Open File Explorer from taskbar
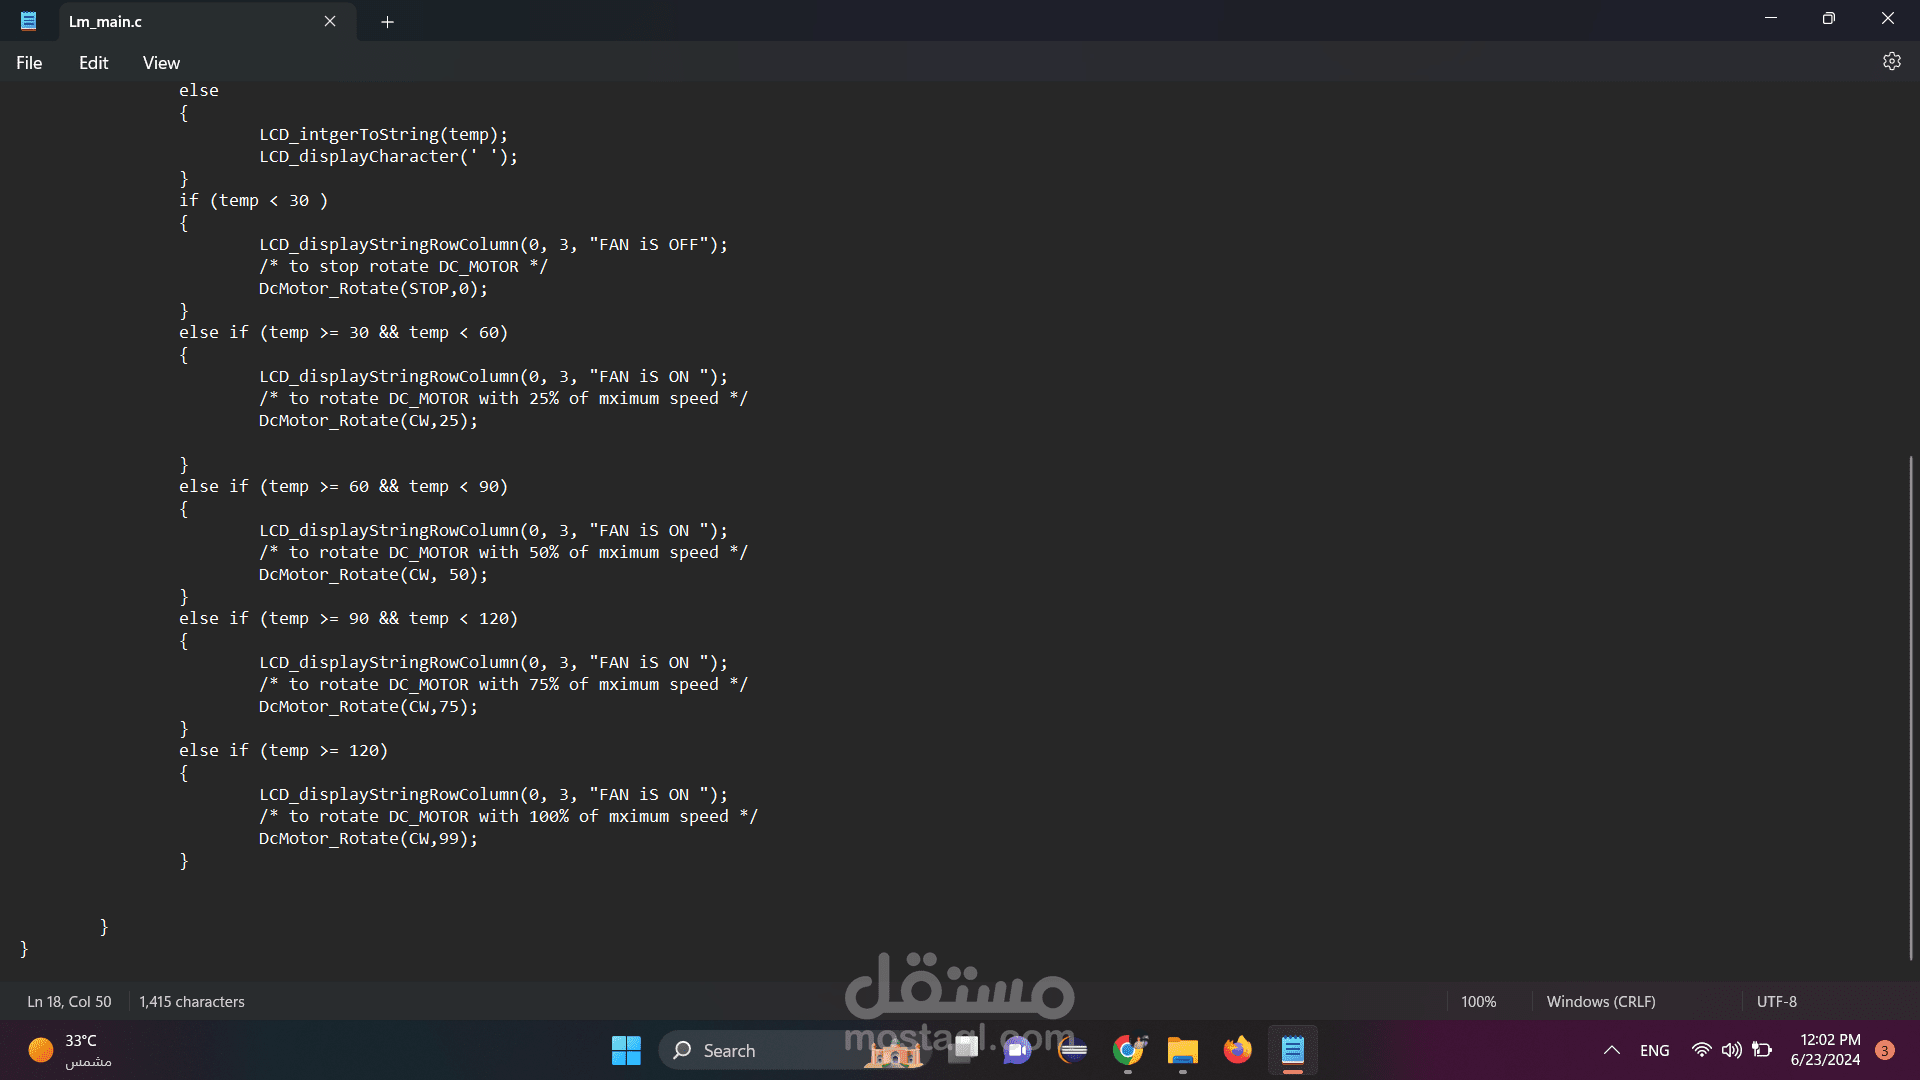This screenshot has width=1920, height=1080. click(x=1182, y=1050)
